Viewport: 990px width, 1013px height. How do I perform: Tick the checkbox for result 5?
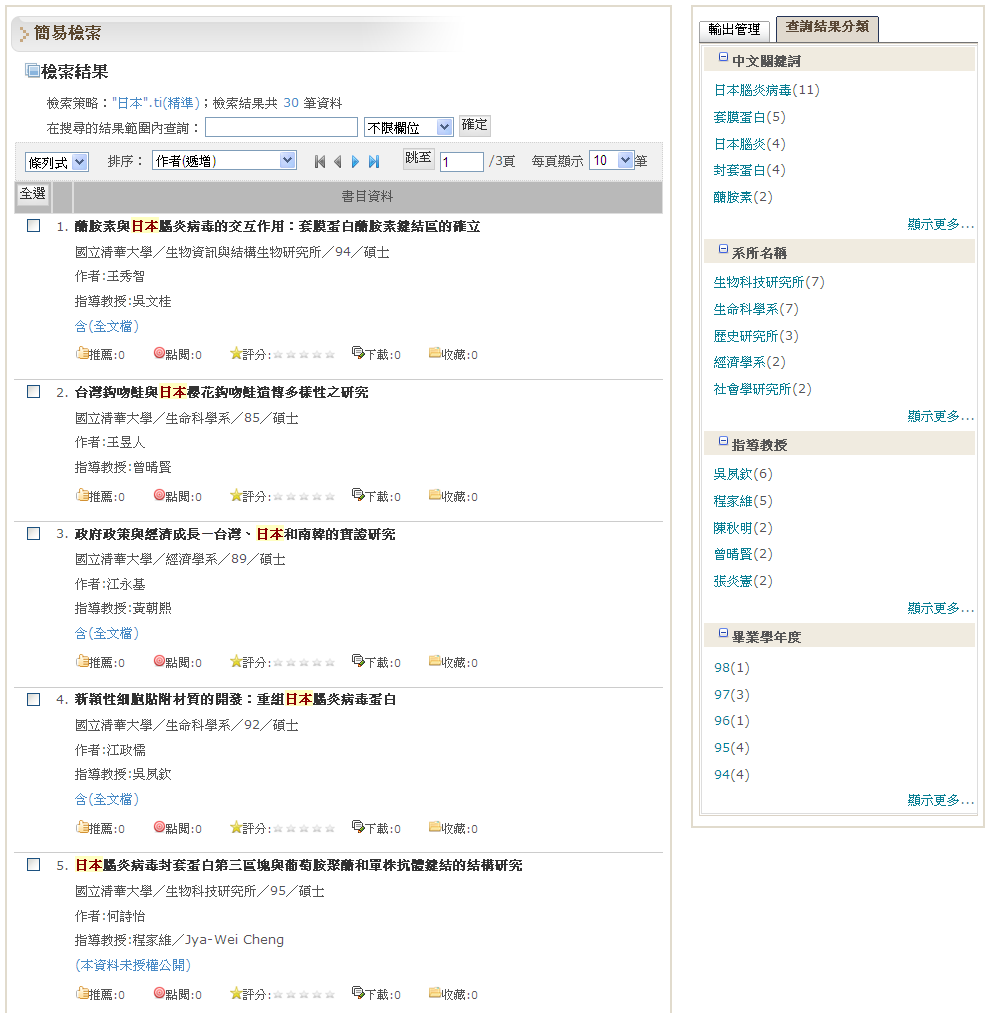(34, 864)
